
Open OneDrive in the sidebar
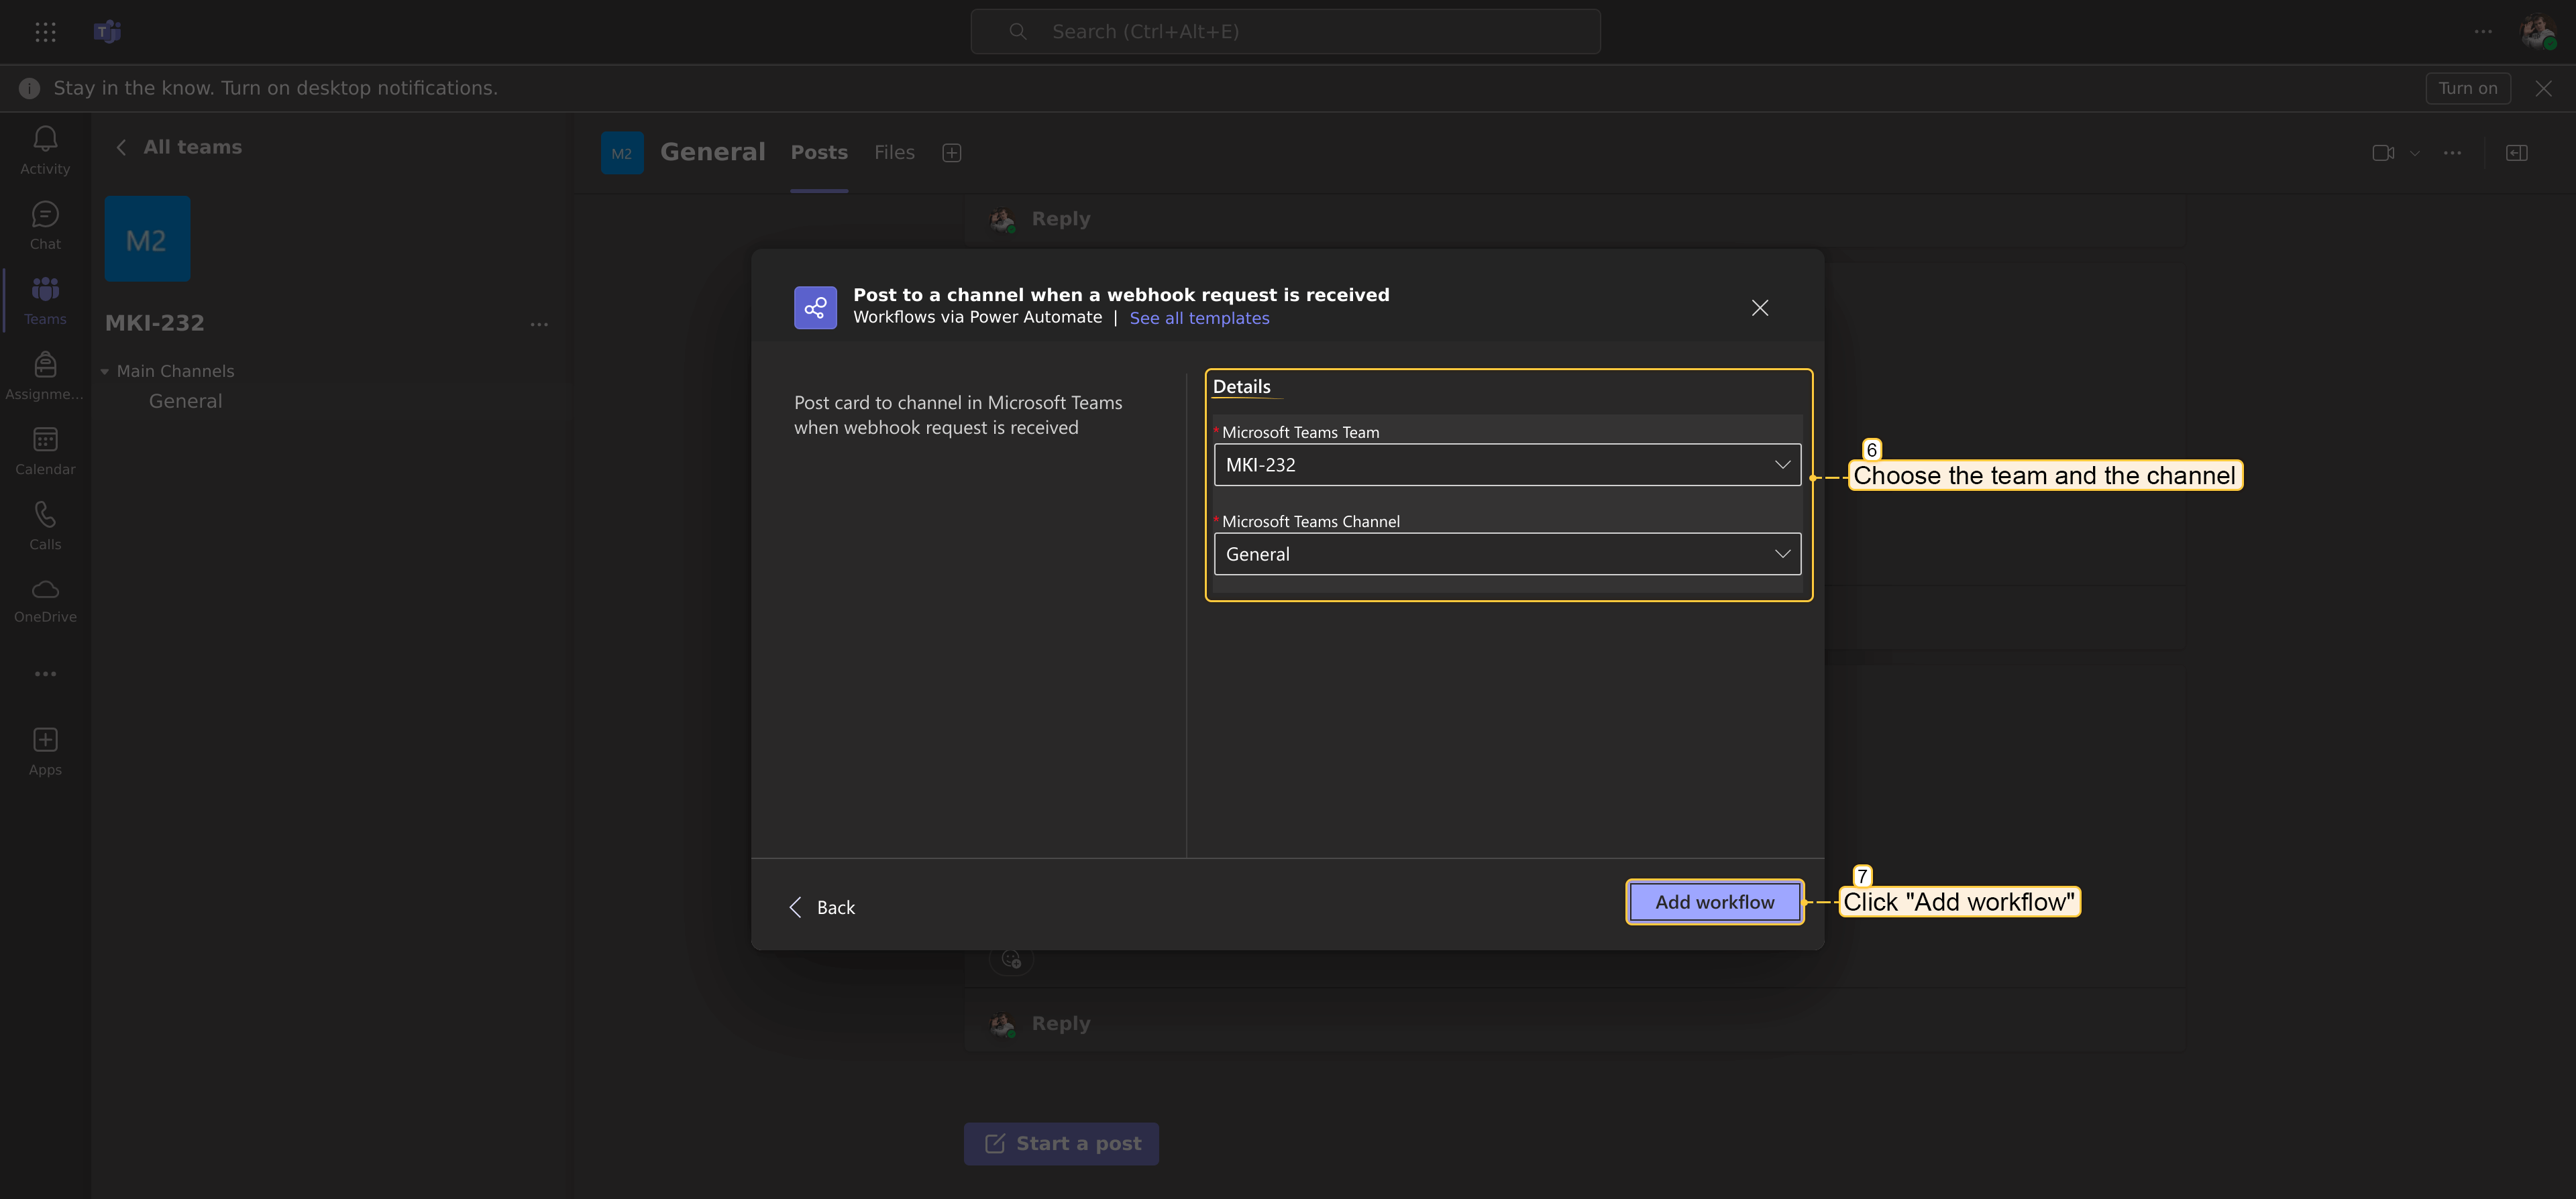tap(45, 599)
